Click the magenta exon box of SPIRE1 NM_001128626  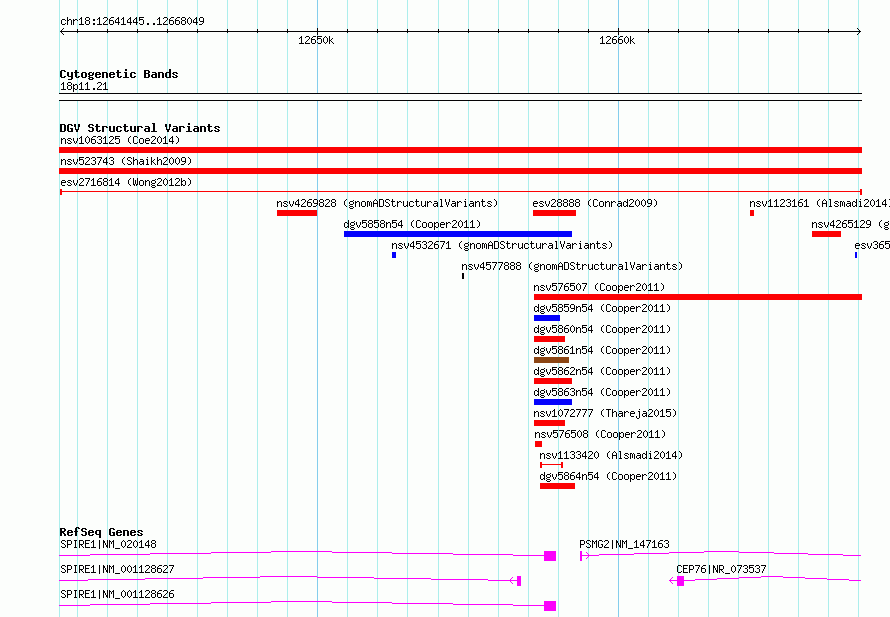(550, 606)
